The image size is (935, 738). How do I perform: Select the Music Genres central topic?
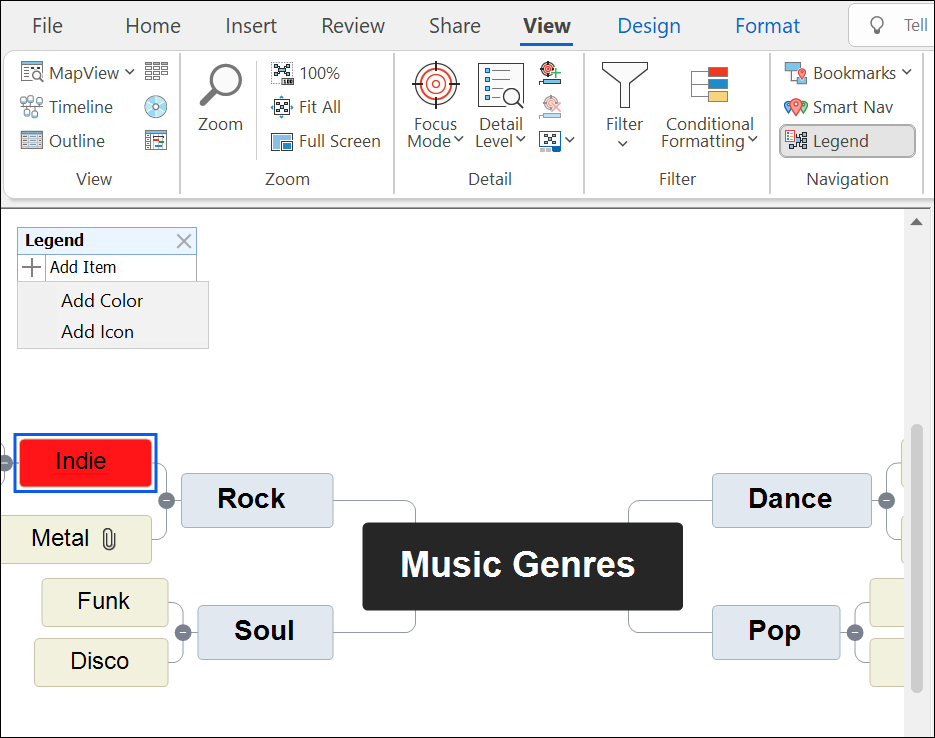(521, 565)
